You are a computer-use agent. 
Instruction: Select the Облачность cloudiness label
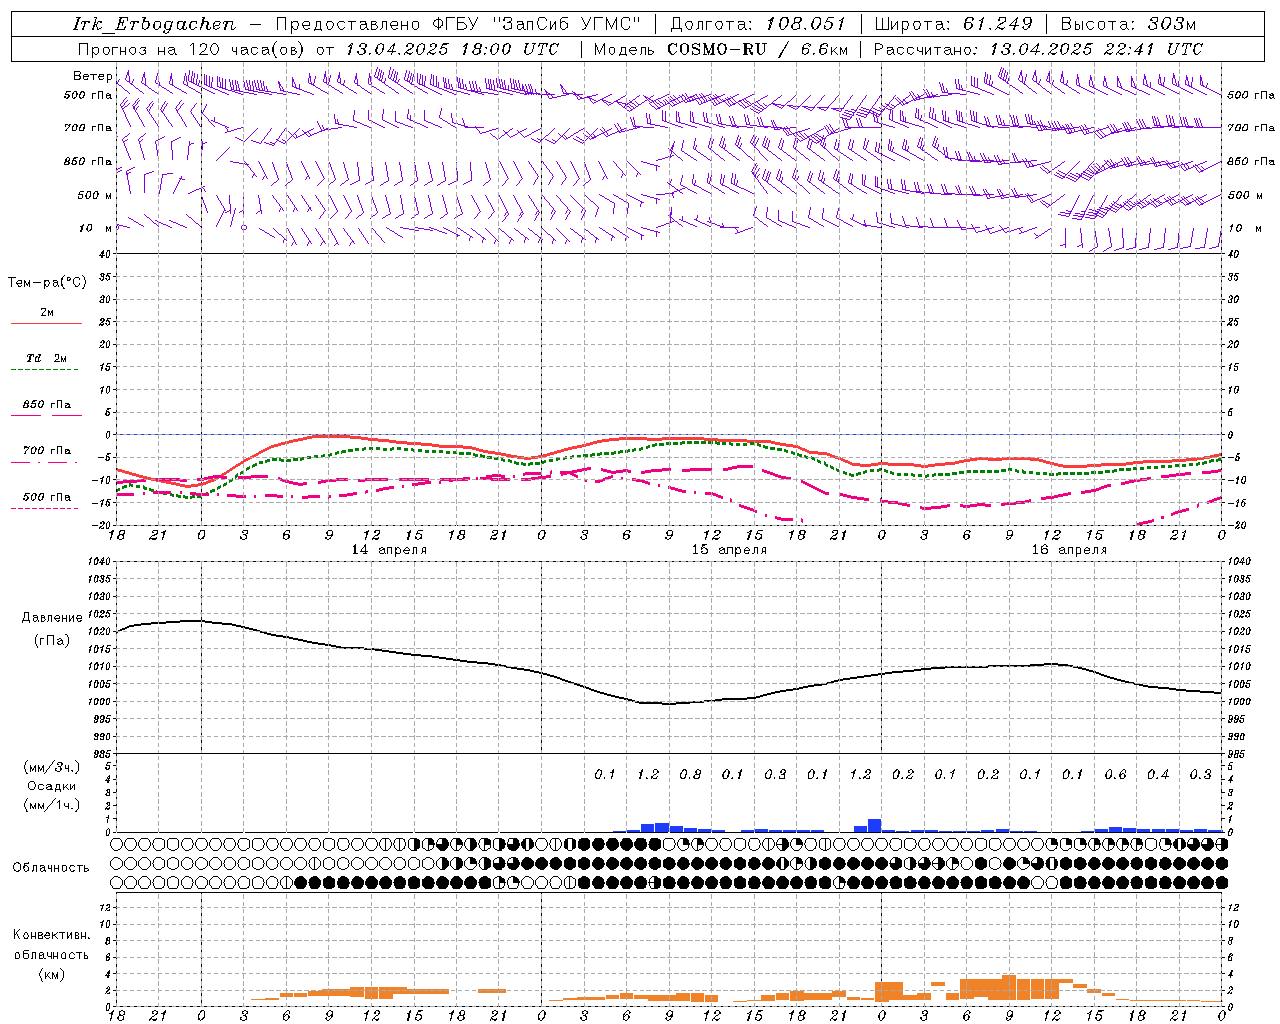(51, 868)
